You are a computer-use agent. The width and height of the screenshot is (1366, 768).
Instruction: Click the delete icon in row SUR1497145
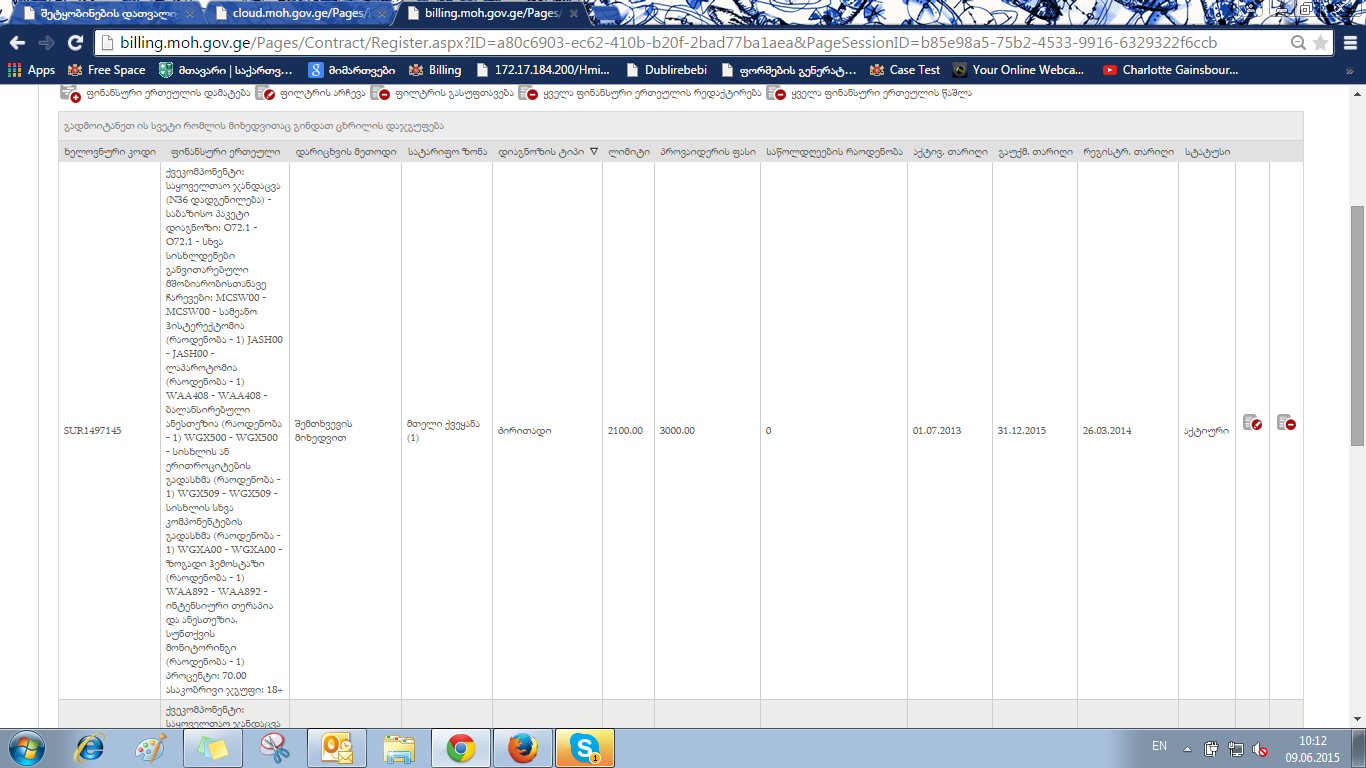(x=1286, y=423)
